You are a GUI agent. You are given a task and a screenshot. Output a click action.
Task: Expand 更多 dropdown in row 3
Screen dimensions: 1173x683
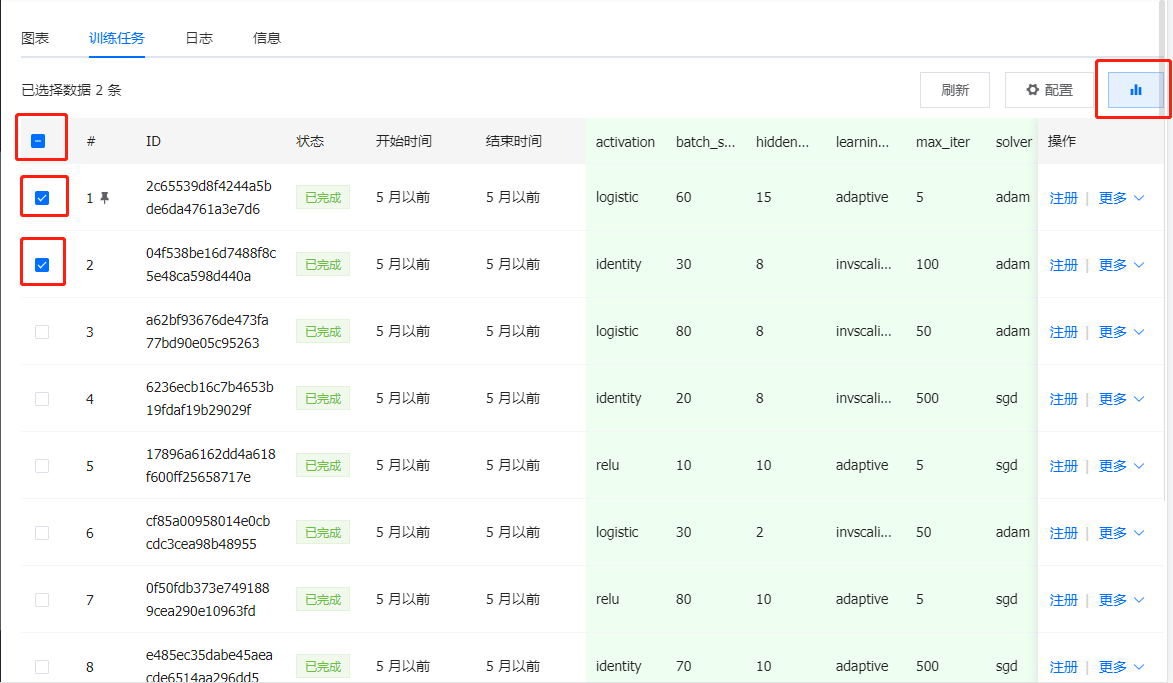tap(1121, 331)
